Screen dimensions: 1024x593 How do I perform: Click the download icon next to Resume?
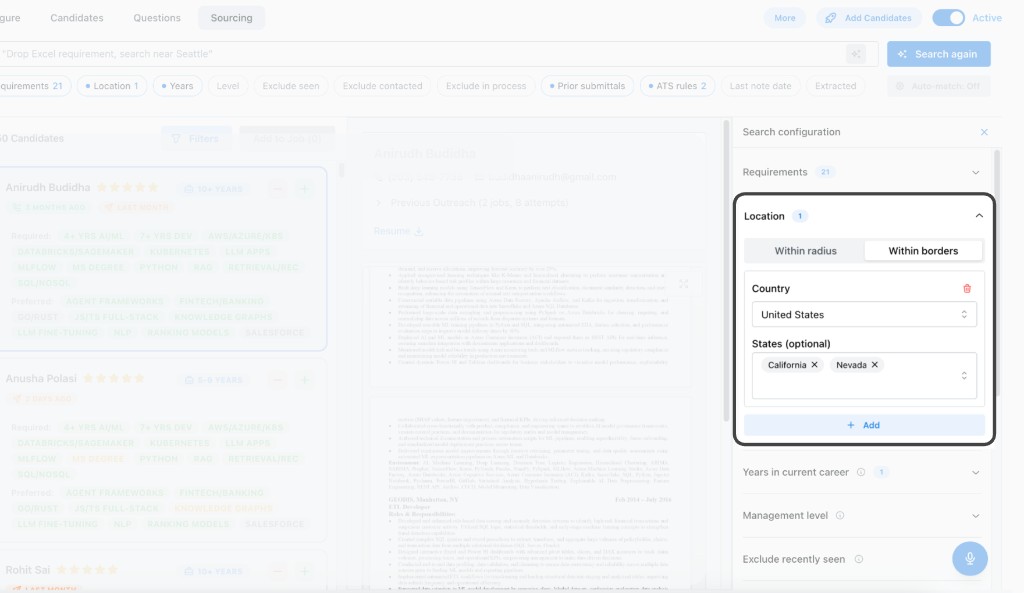(x=419, y=231)
